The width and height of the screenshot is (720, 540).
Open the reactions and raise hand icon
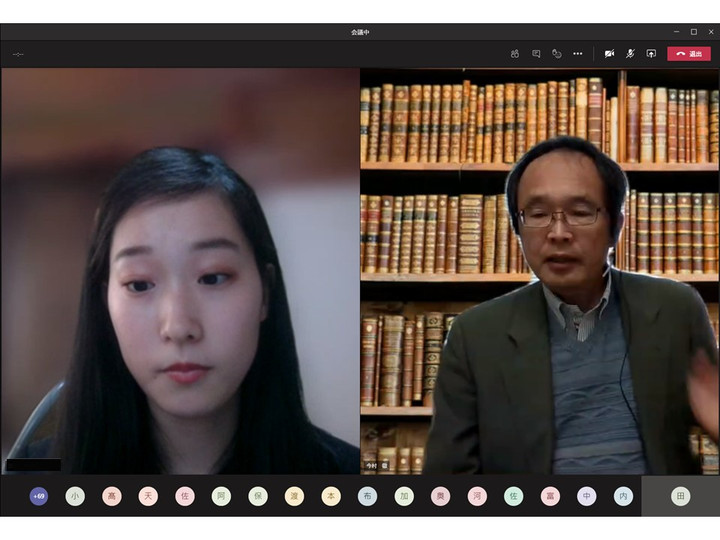point(557,54)
